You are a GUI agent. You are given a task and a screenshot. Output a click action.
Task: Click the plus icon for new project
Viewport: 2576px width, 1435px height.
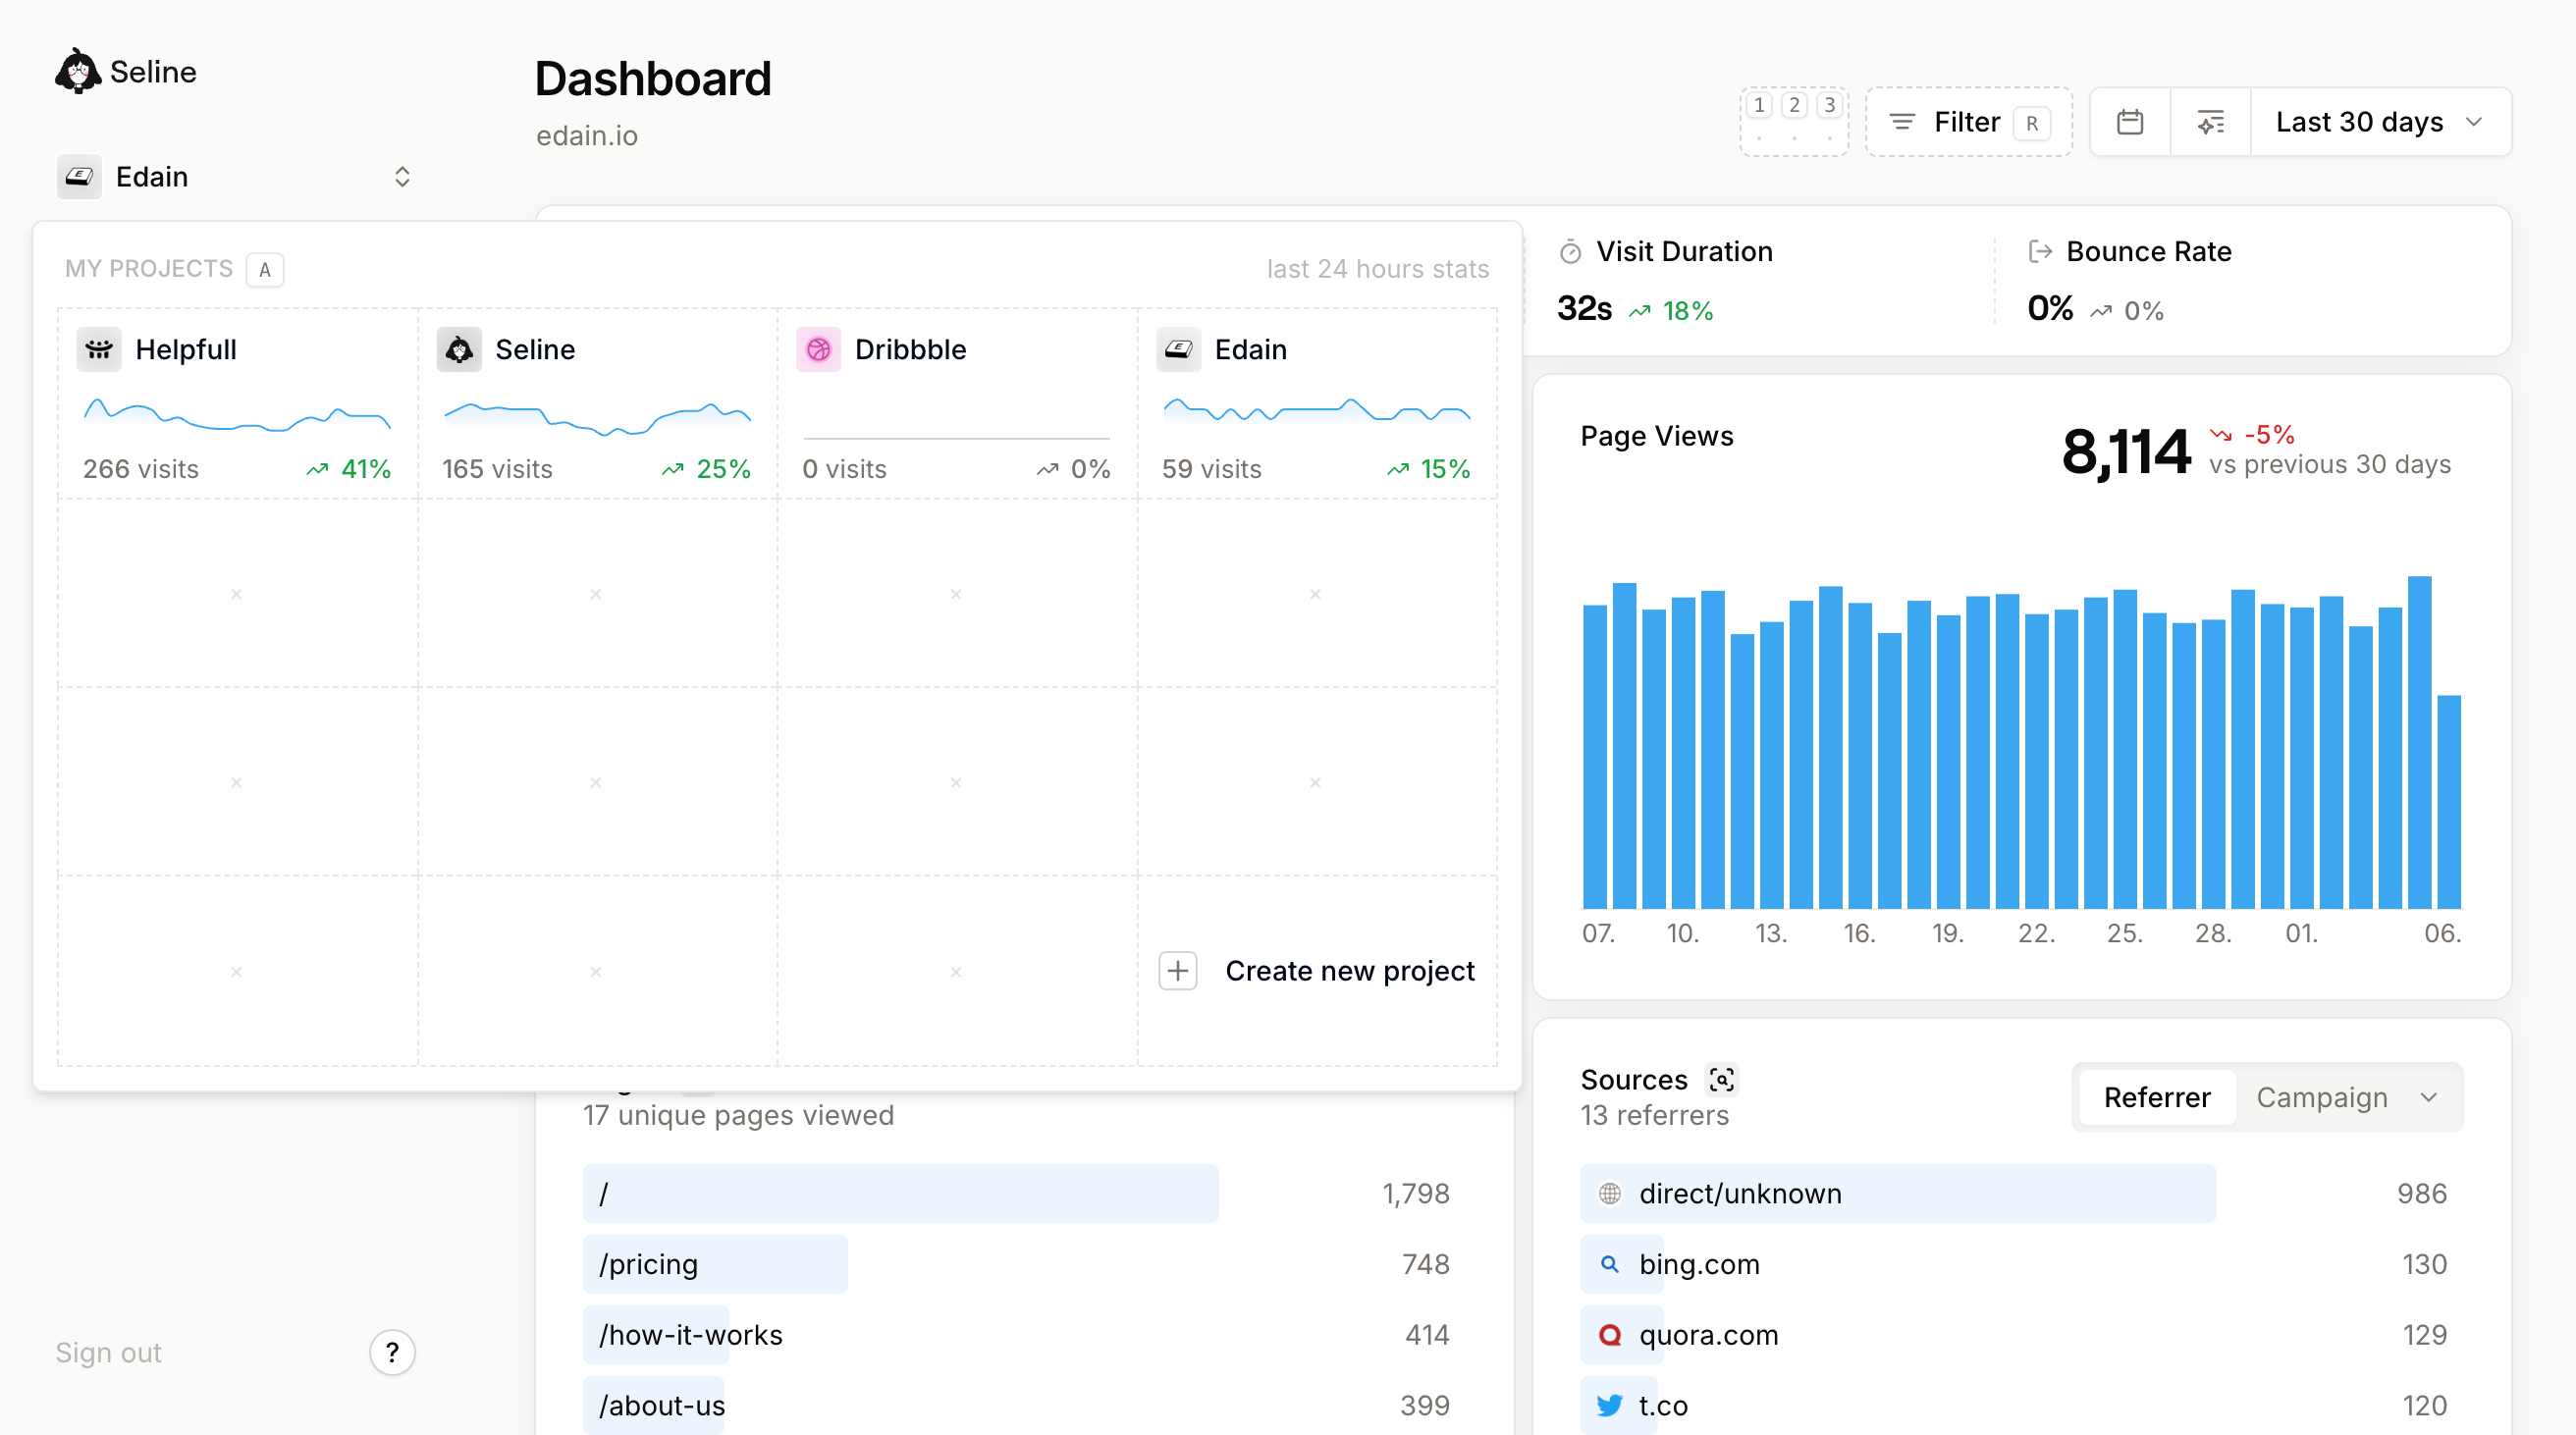(x=1178, y=970)
